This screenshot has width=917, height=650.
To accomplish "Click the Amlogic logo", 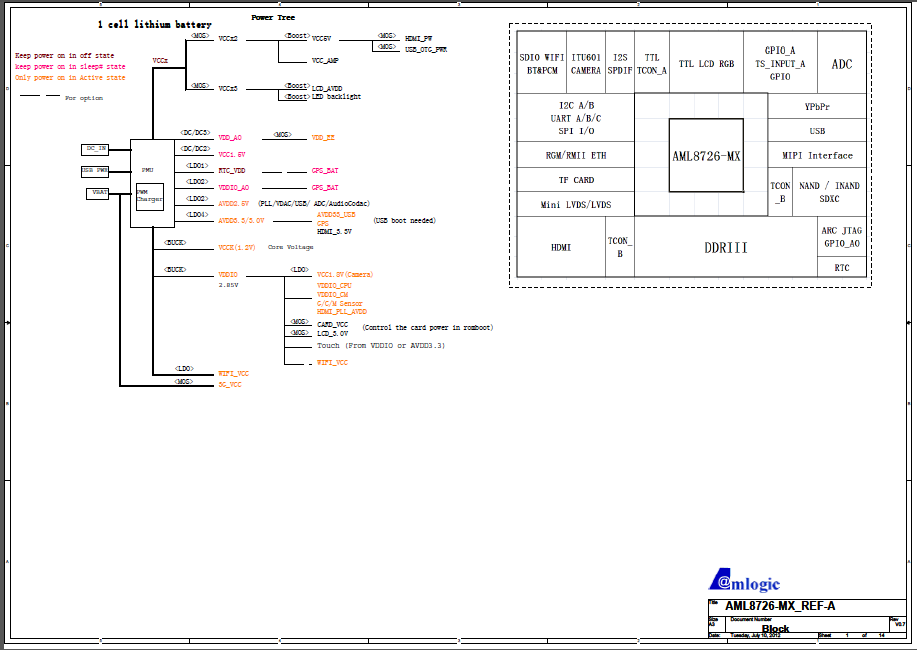I will (744, 580).
